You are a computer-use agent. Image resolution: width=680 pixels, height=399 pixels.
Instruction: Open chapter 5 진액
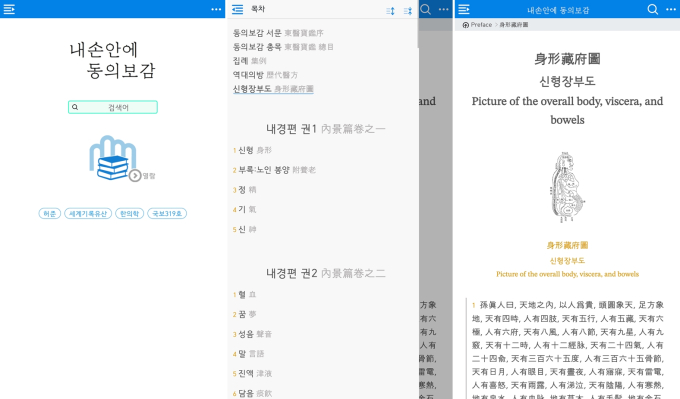coord(252,373)
